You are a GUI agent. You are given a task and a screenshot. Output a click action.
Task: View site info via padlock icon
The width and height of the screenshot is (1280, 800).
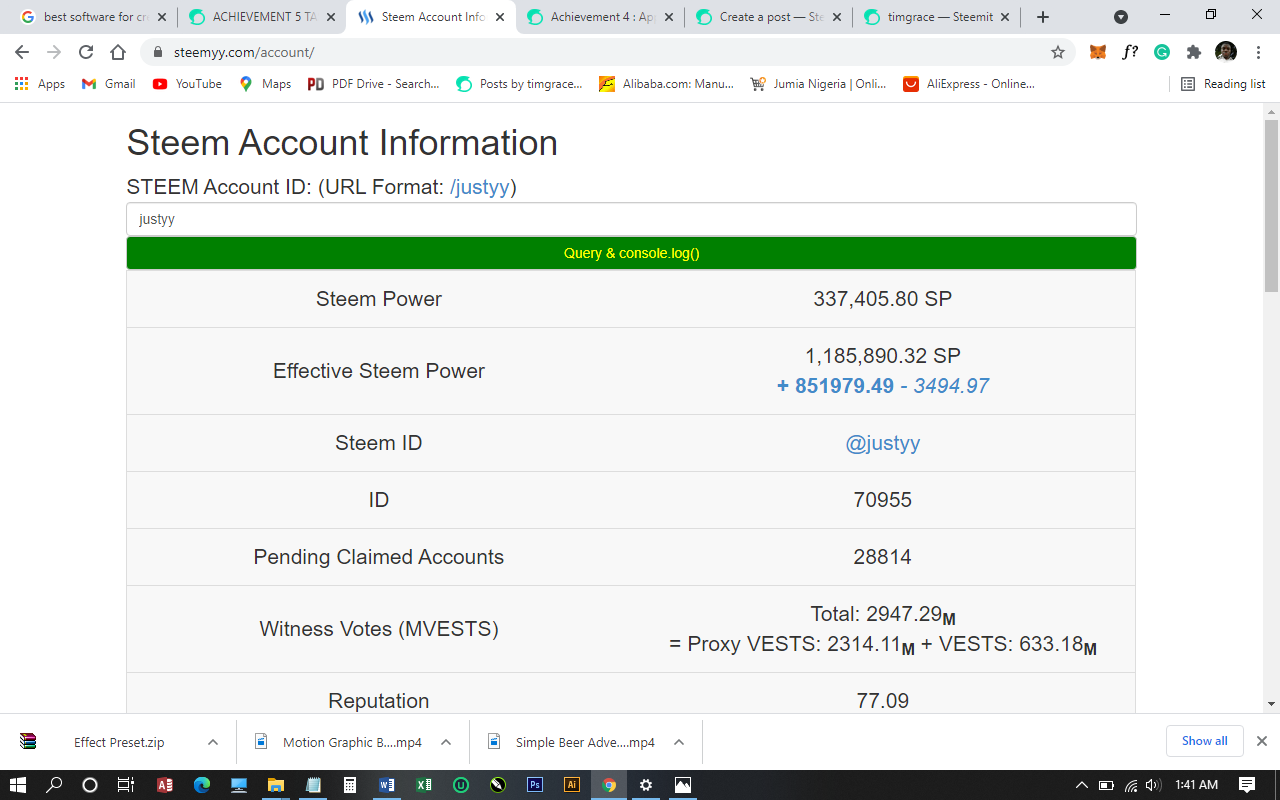(x=158, y=52)
